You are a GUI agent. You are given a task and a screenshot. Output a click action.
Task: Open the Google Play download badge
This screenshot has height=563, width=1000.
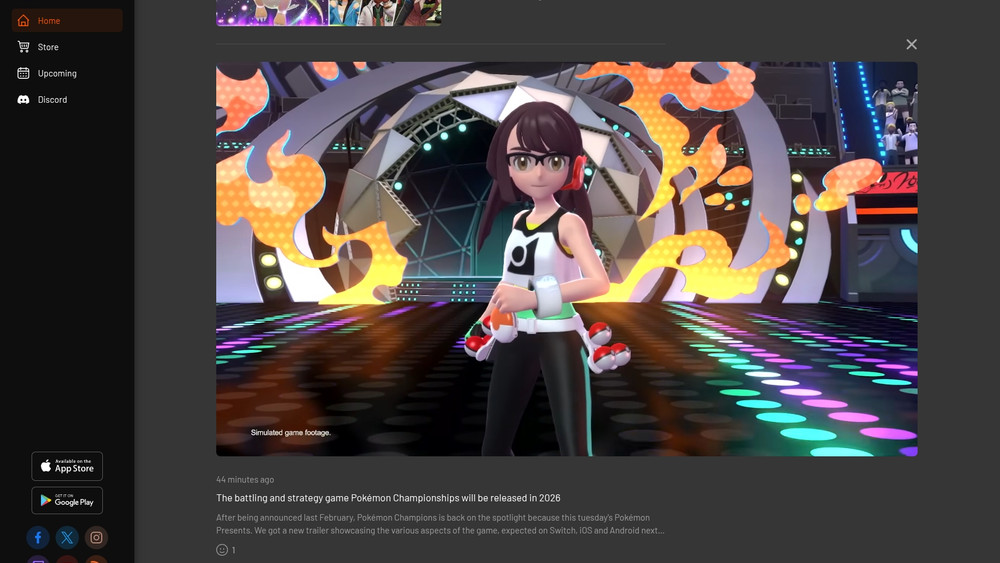tap(67, 501)
